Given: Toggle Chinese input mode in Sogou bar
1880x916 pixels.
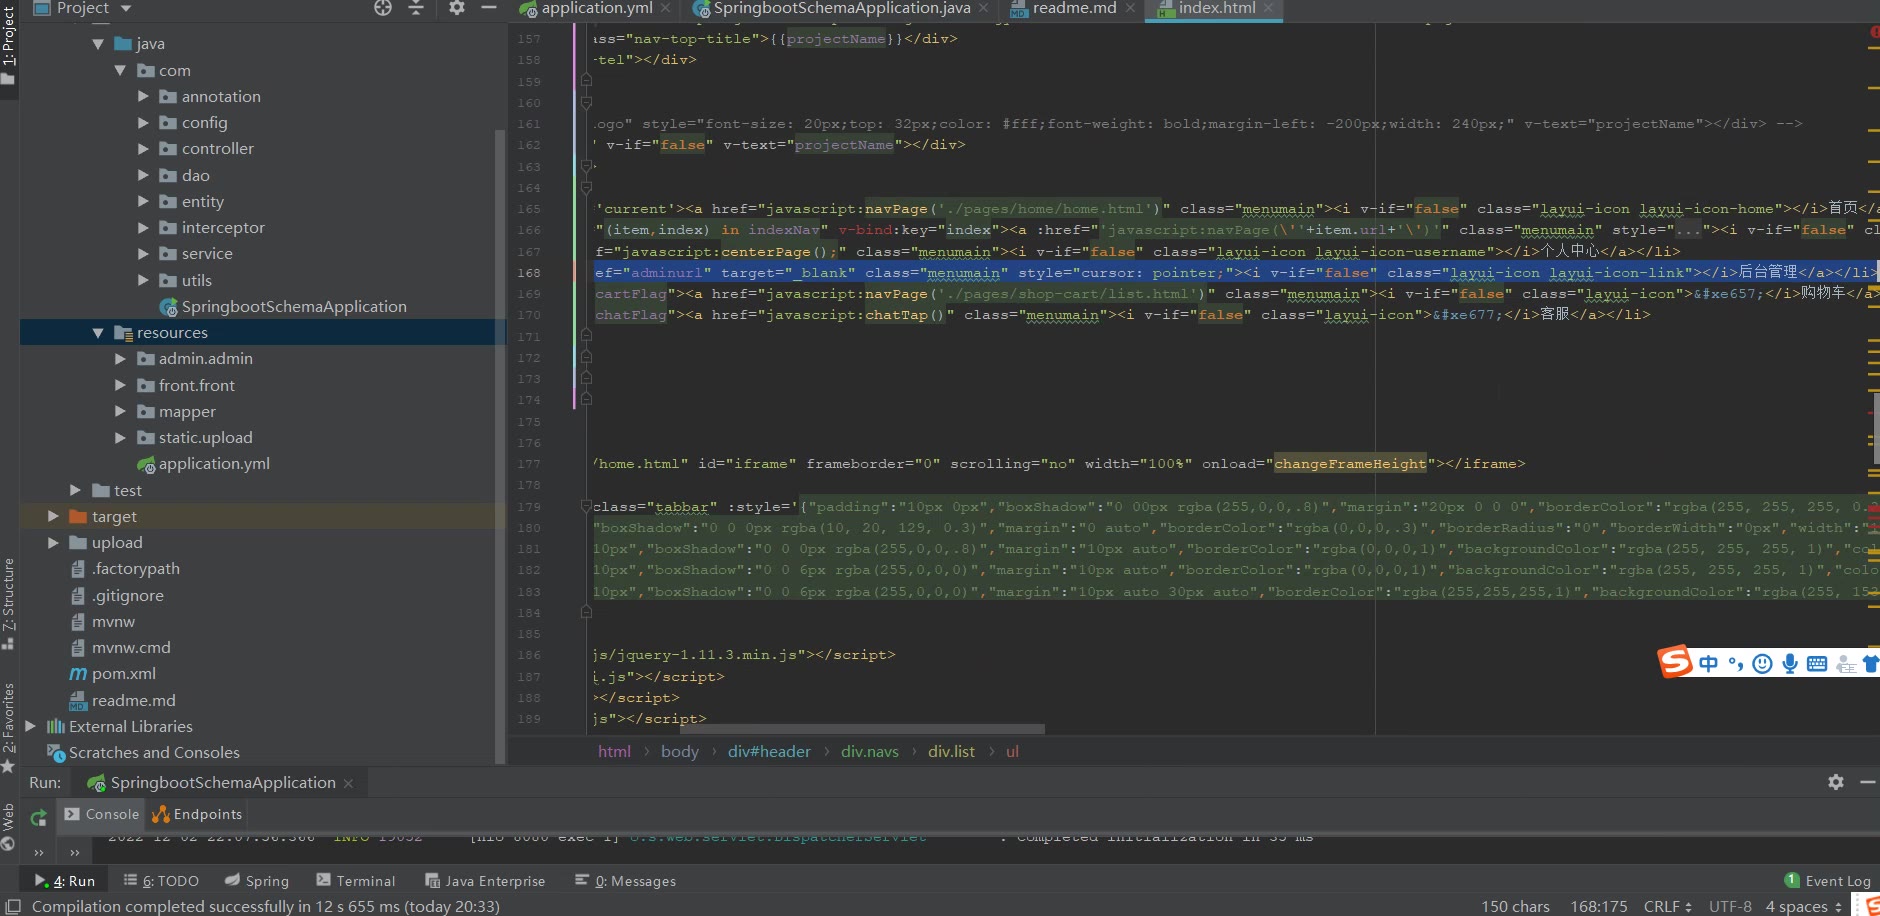Looking at the screenshot, I should click(1708, 664).
